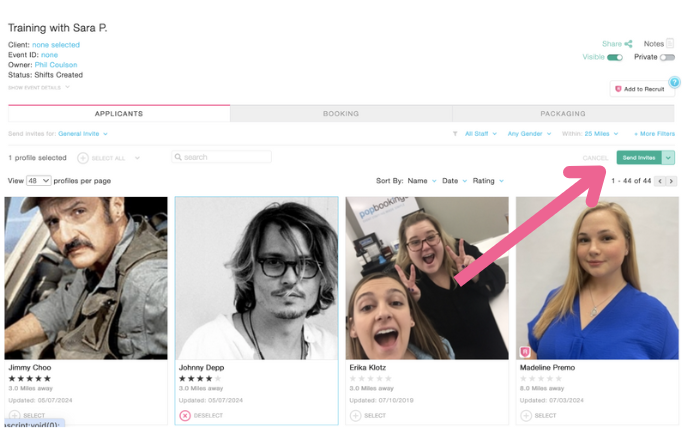
Task: Click the Select All plus icon
Action: tap(83, 158)
